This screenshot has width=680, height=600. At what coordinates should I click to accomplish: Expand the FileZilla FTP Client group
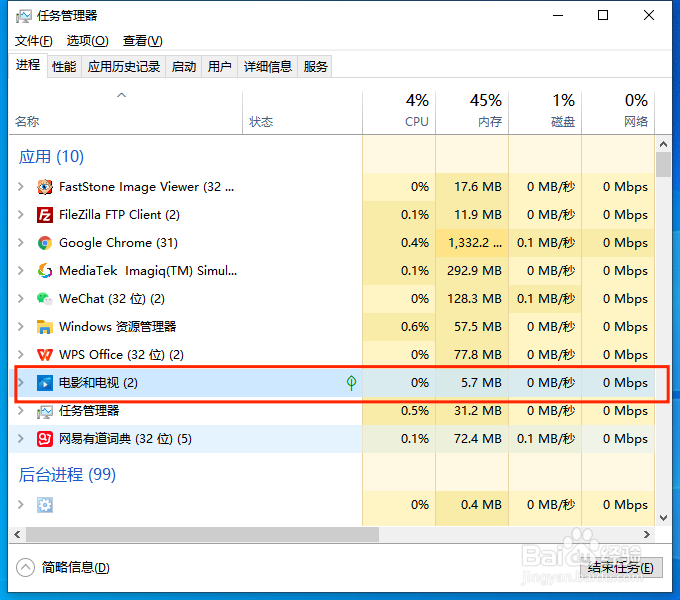20,215
